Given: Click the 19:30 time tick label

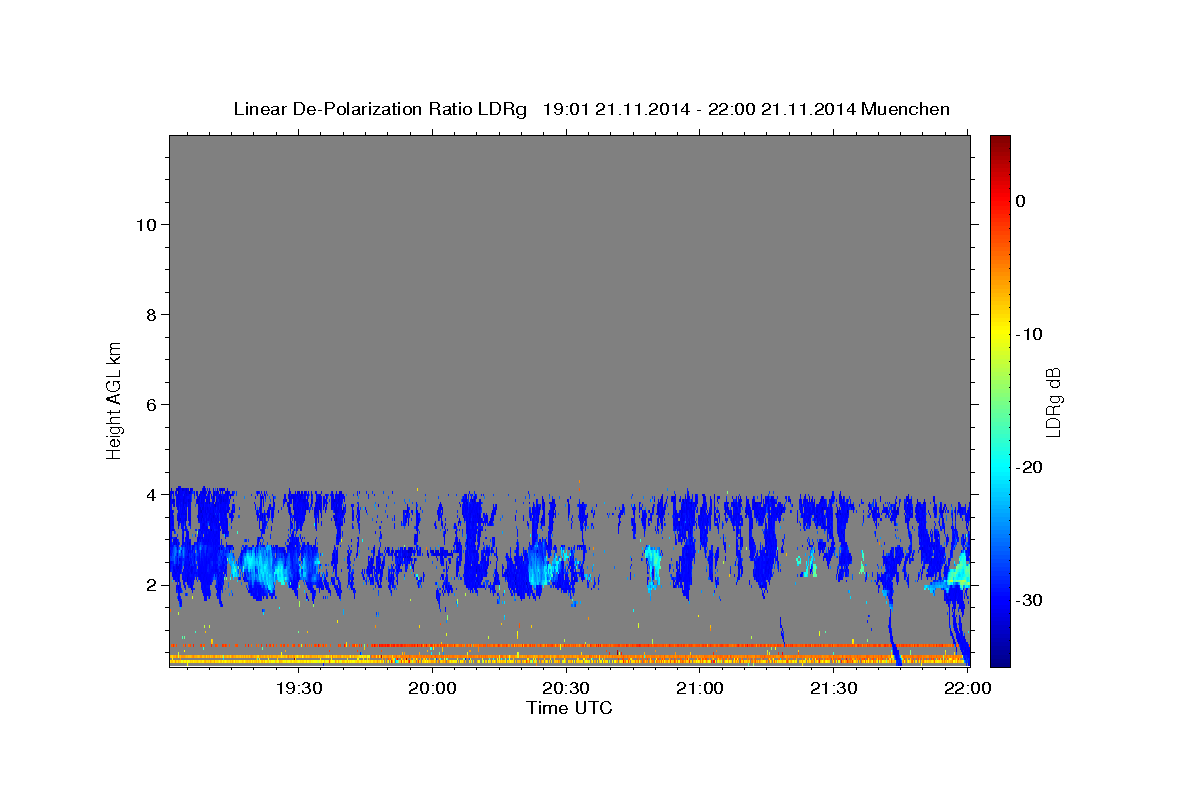Looking at the screenshot, I should (298, 688).
